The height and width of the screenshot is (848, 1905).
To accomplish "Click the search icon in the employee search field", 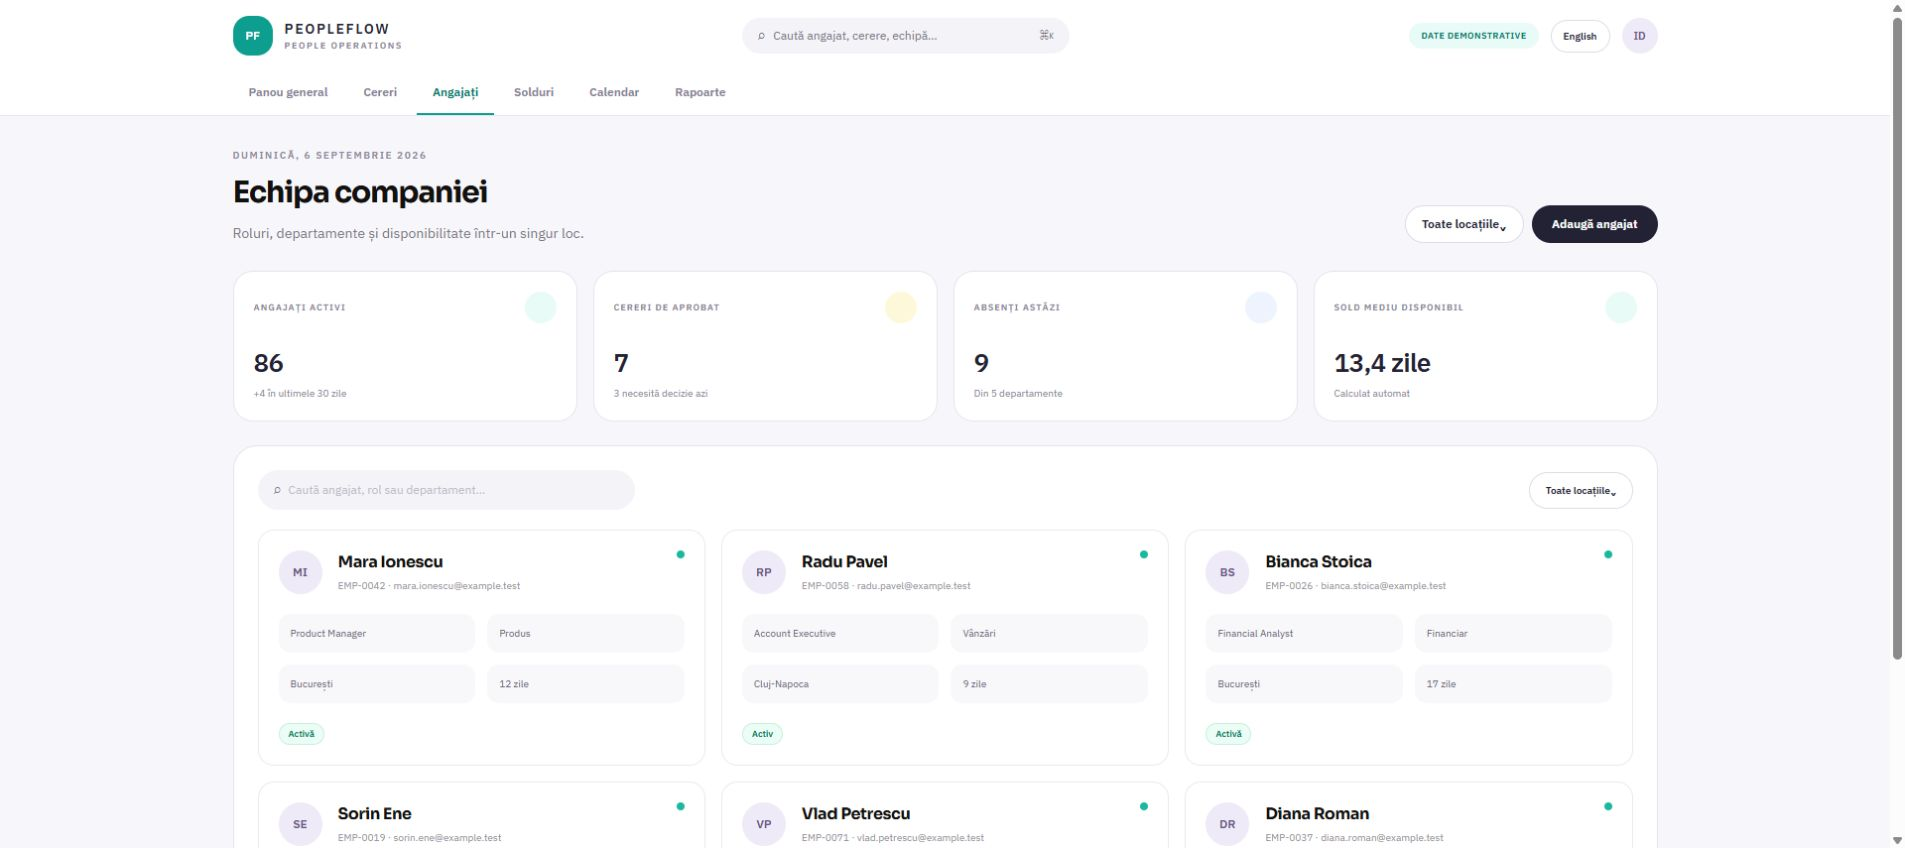I will 277,490.
